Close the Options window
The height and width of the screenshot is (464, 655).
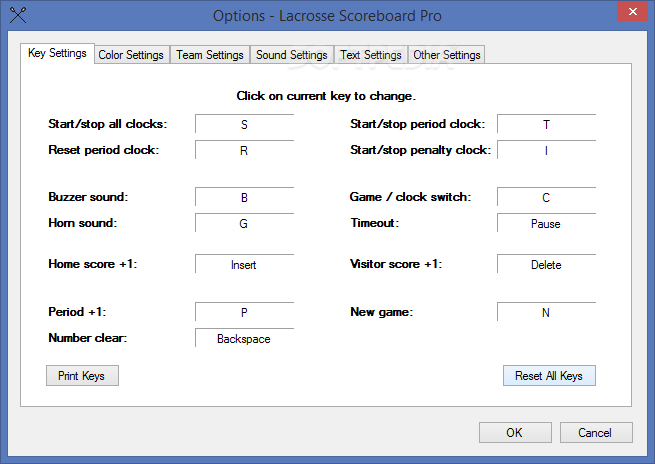pyautogui.click(x=632, y=12)
